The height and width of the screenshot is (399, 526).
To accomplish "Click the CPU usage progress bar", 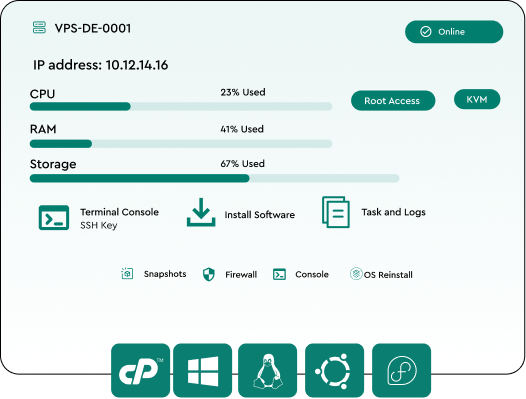I will click(181, 107).
